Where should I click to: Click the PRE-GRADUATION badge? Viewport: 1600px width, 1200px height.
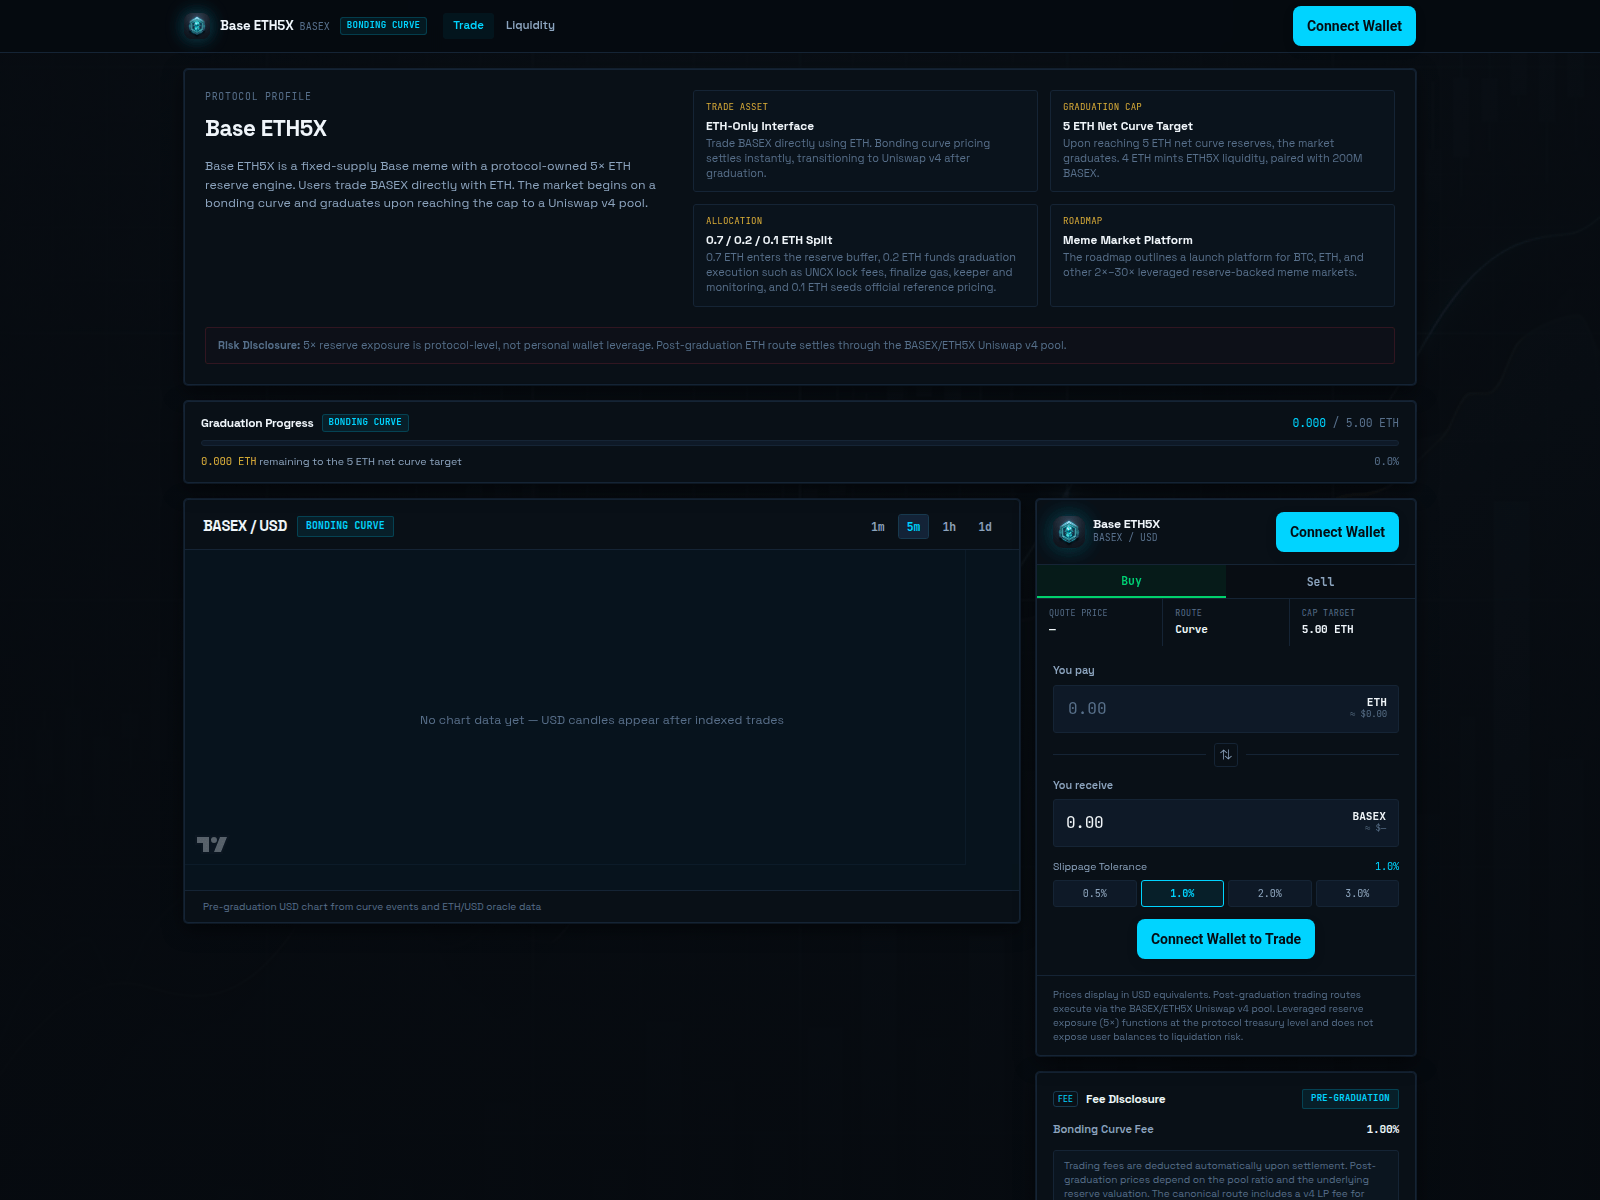click(1350, 1098)
